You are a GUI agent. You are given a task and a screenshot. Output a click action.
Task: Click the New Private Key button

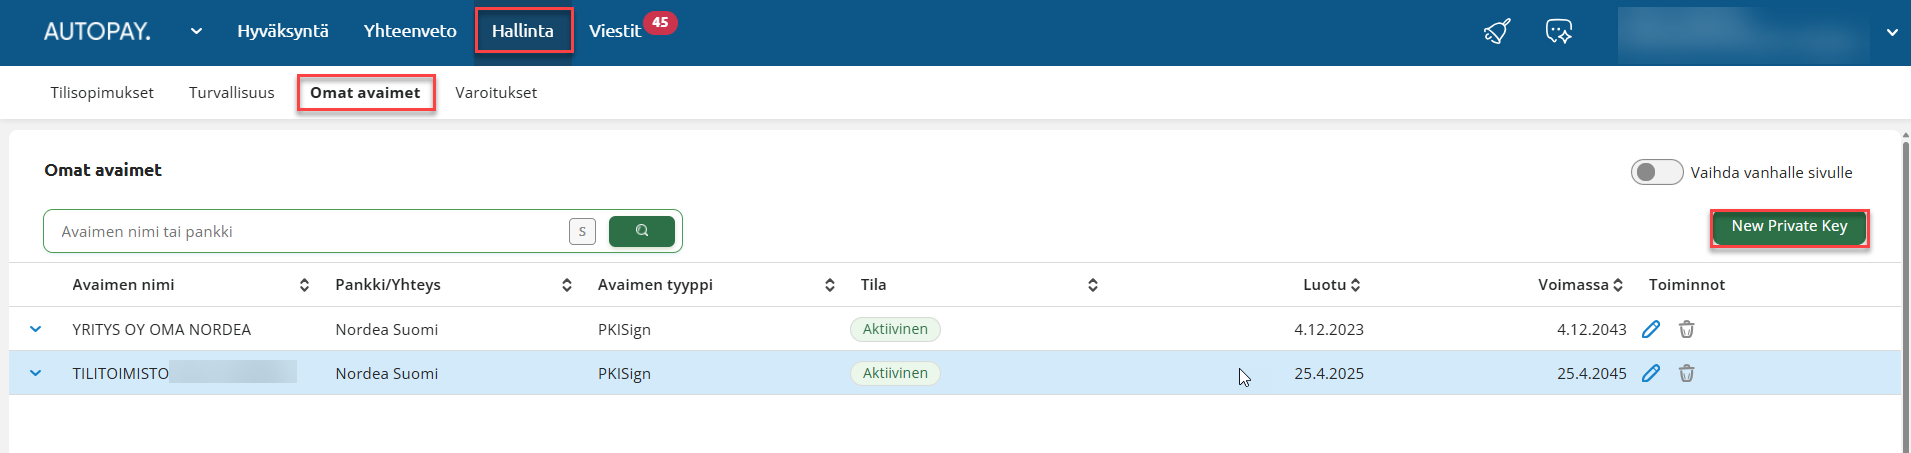point(1788,227)
